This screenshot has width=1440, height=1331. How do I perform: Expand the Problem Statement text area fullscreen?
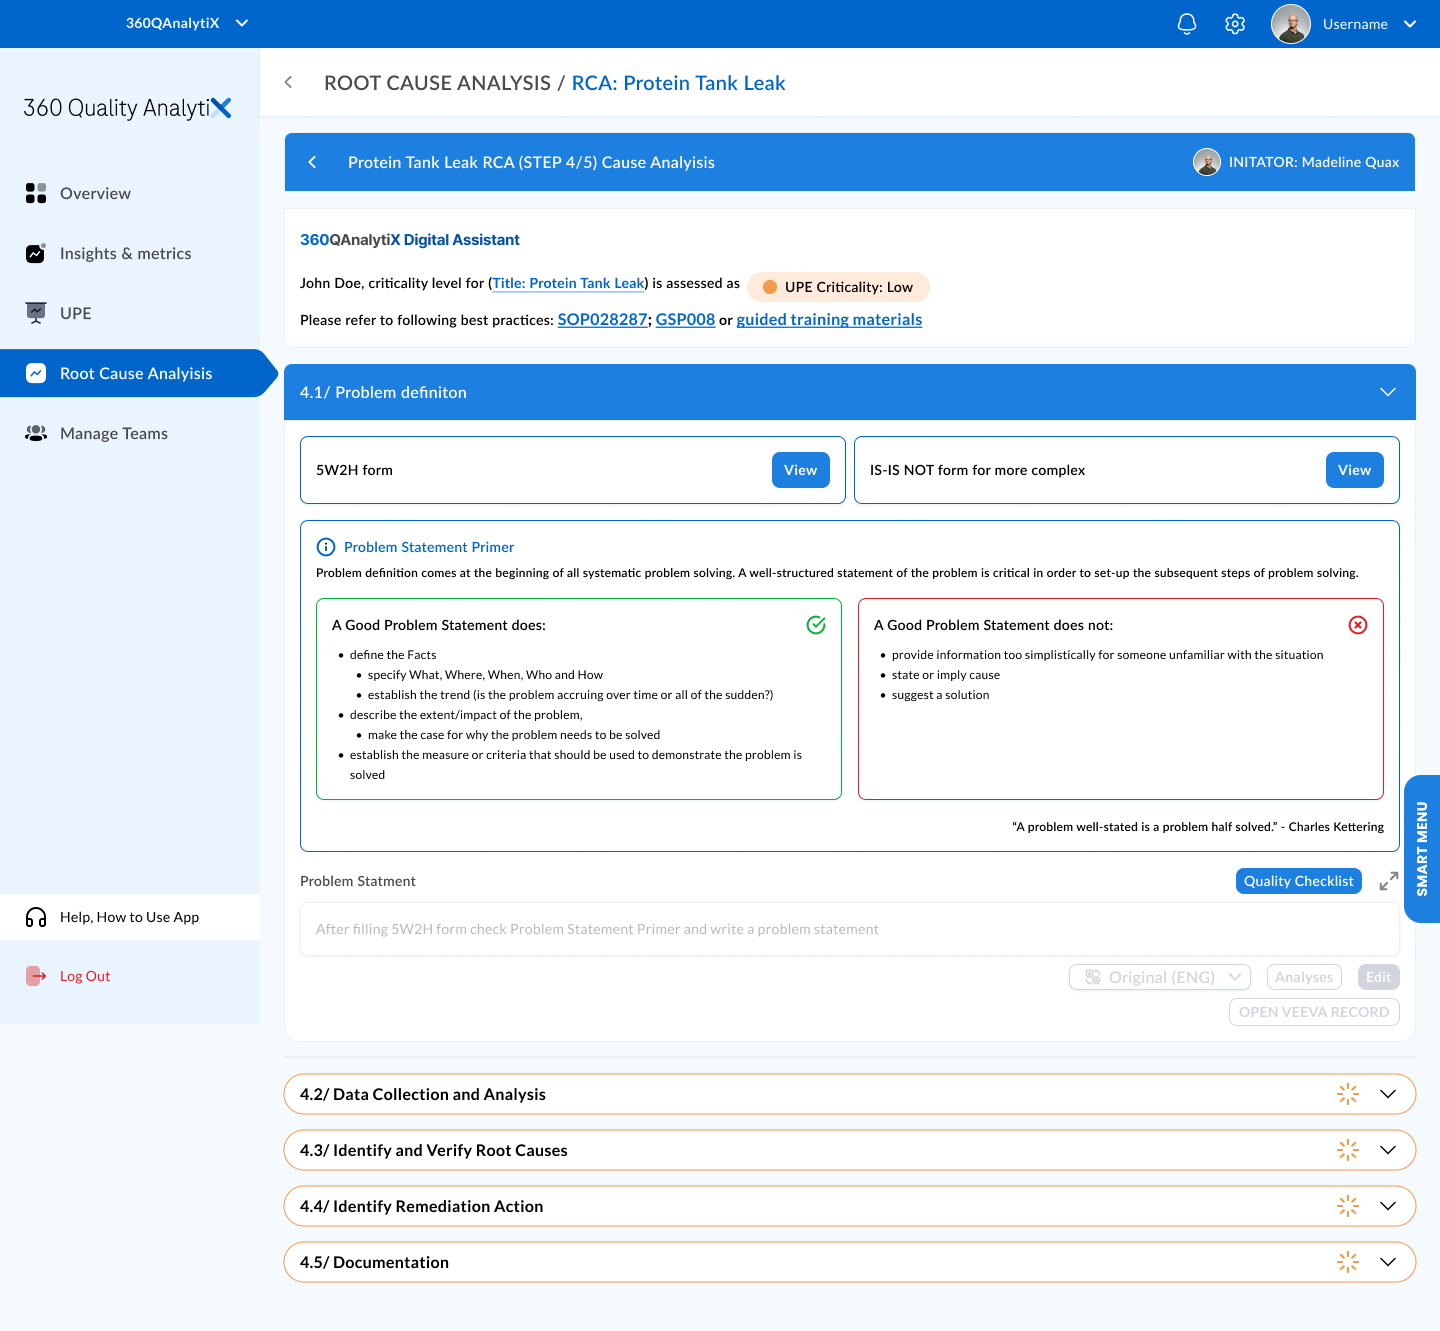coord(1388,881)
